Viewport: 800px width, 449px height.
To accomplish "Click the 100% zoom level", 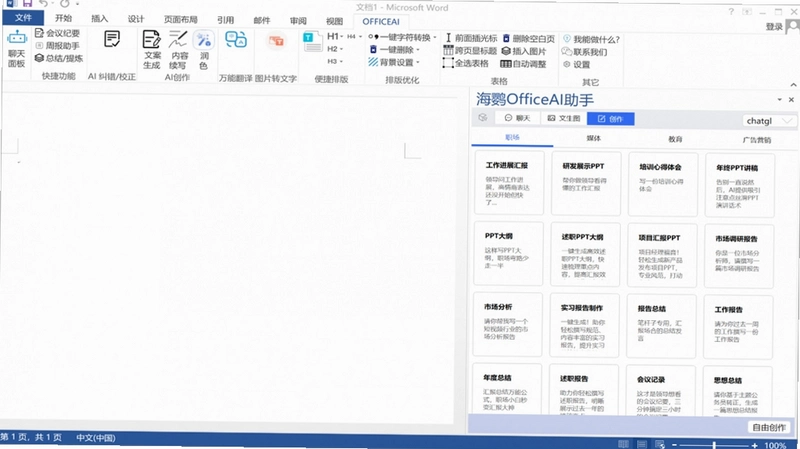I will (775, 445).
